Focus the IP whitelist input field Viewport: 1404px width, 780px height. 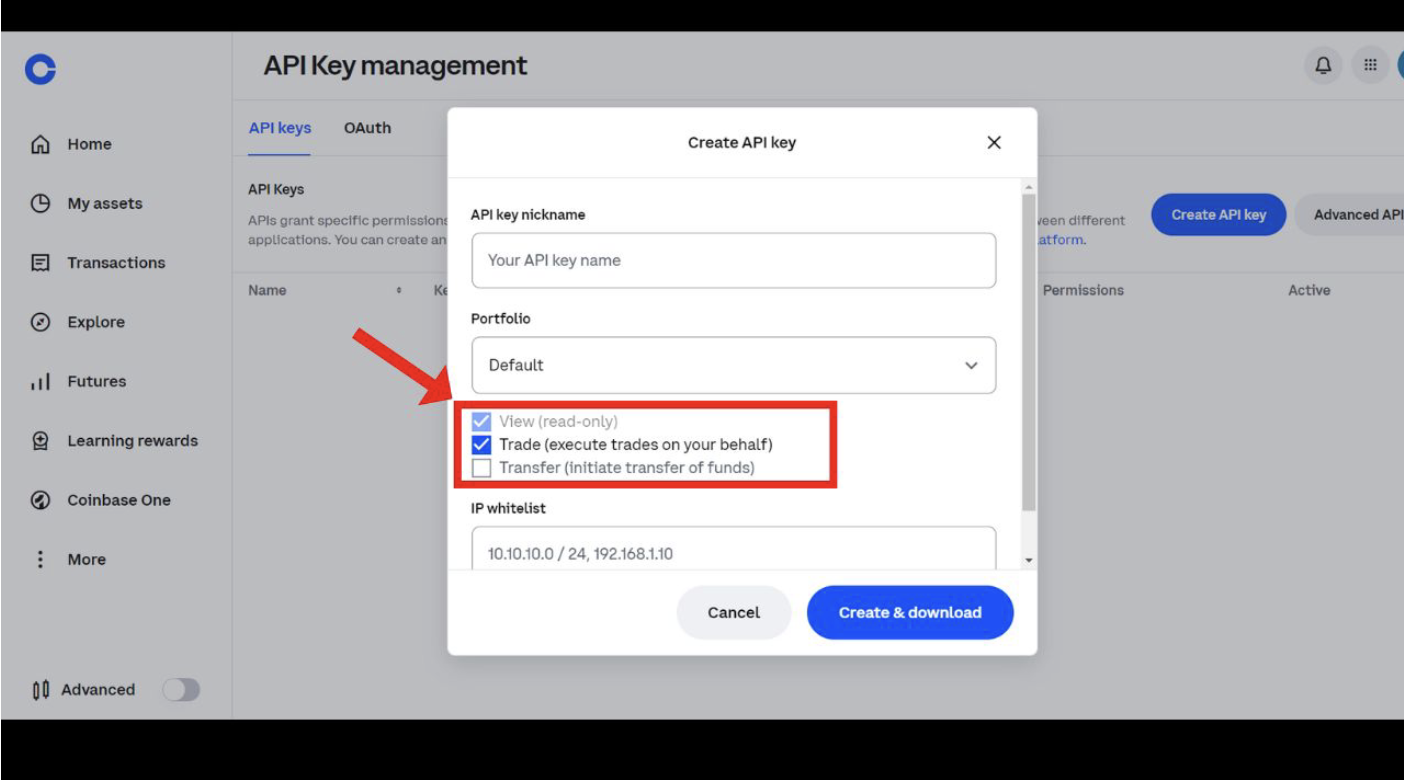click(x=734, y=550)
